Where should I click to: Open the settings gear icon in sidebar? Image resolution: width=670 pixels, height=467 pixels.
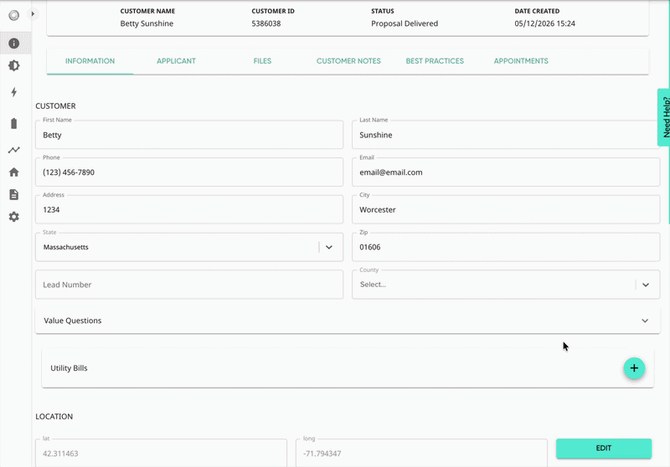(x=14, y=217)
